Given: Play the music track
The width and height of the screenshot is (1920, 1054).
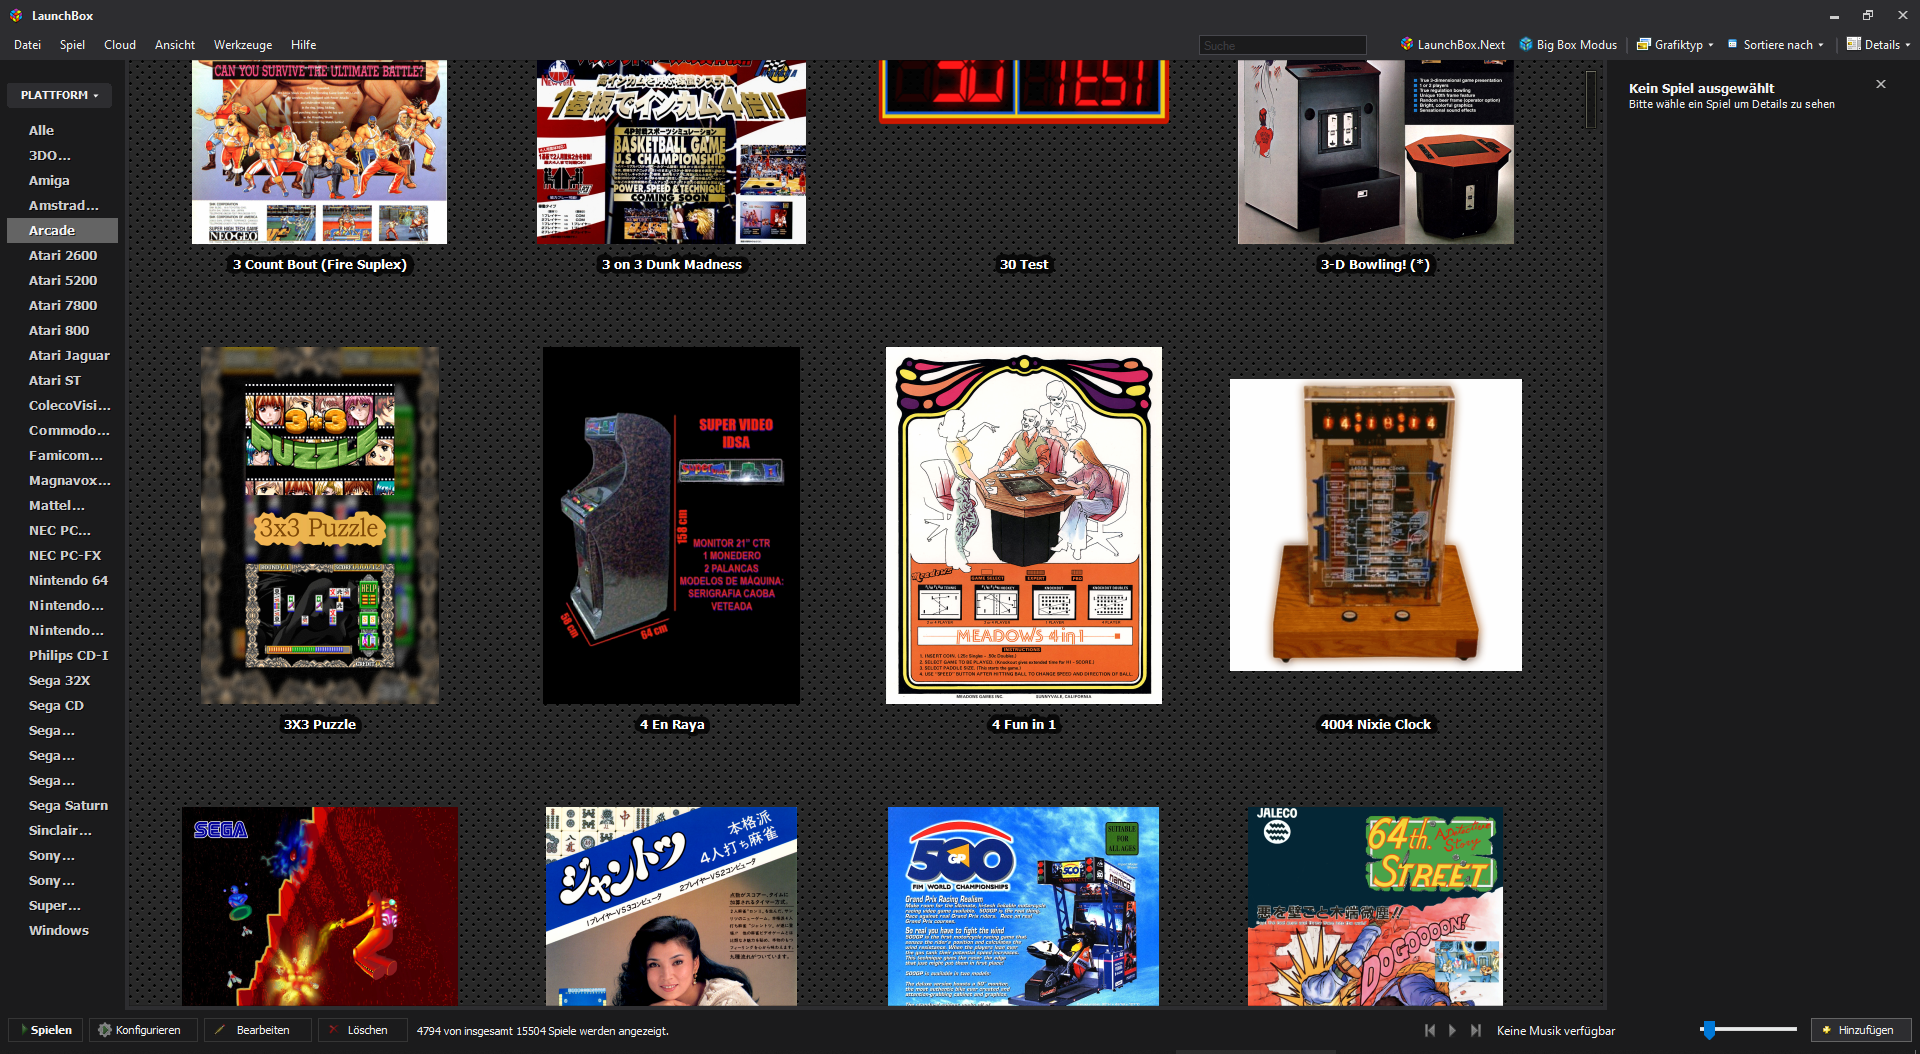Looking at the screenshot, I should click(x=1452, y=1030).
